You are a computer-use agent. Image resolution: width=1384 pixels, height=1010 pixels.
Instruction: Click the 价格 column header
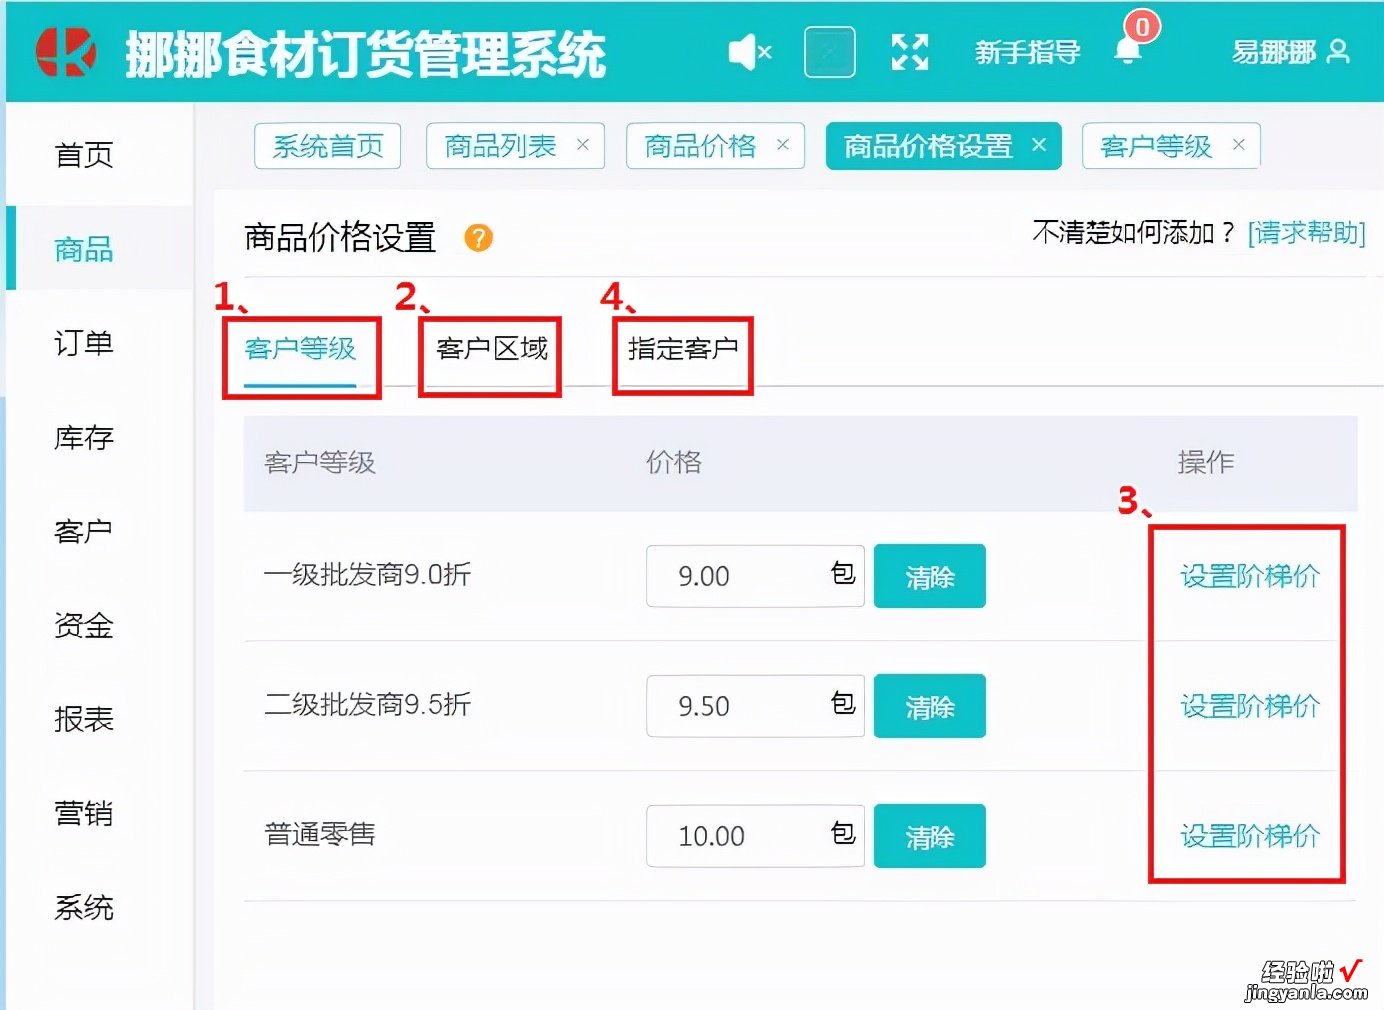pos(674,462)
